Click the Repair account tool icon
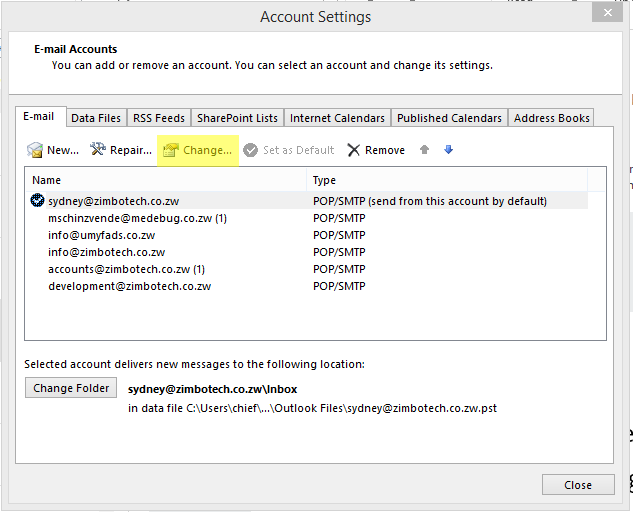Screen dimensions: 633x512 (98, 150)
